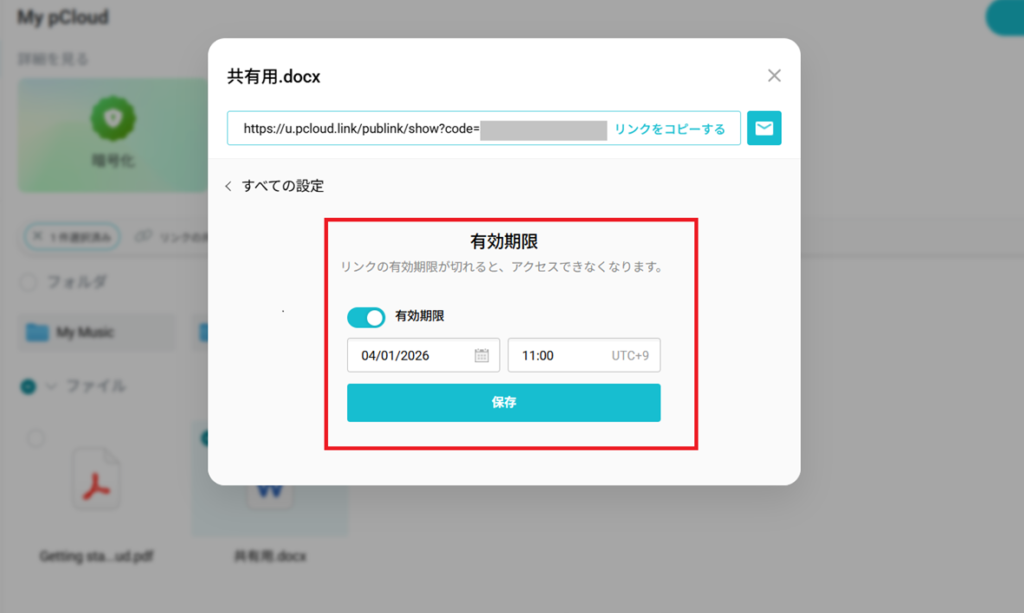The image size is (1024, 613).
Task: Select the checkbox above the PDF file
Action: point(36,438)
